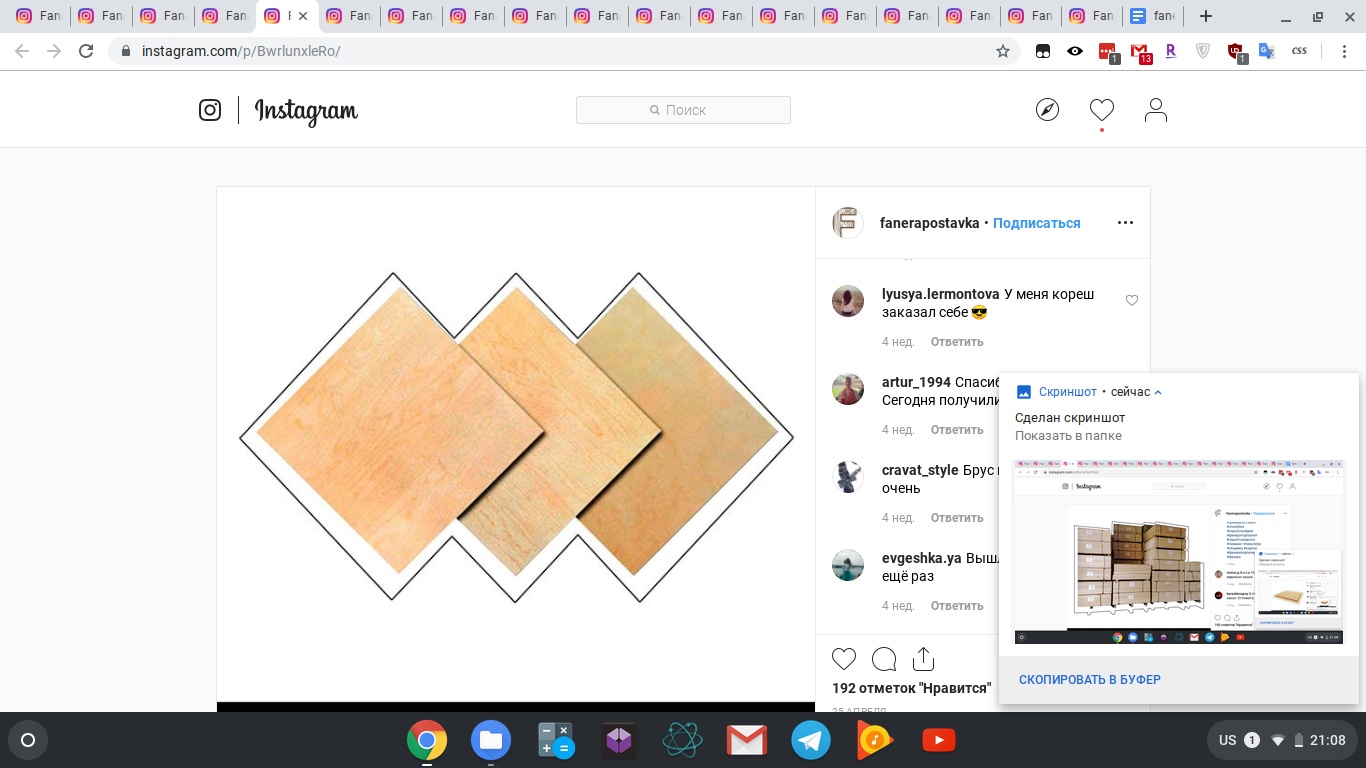
Task: Launch Telegram from the shelf
Action: (811, 740)
